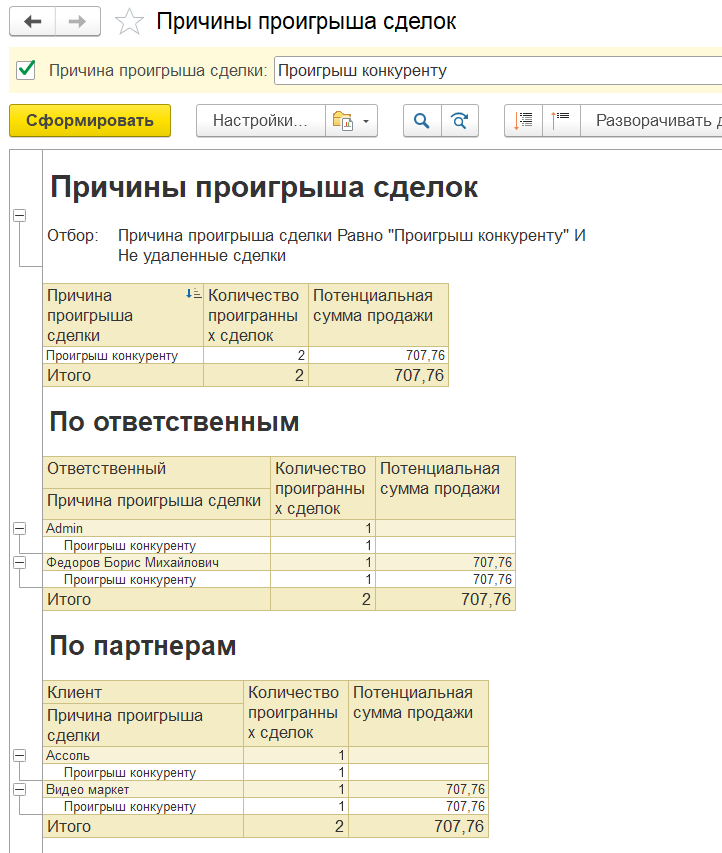Viewport: 722px width, 853px height.
Task: Uncheck the Причина проигрыша сделки filter checkbox
Action: pyautogui.click(x=27, y=71)
